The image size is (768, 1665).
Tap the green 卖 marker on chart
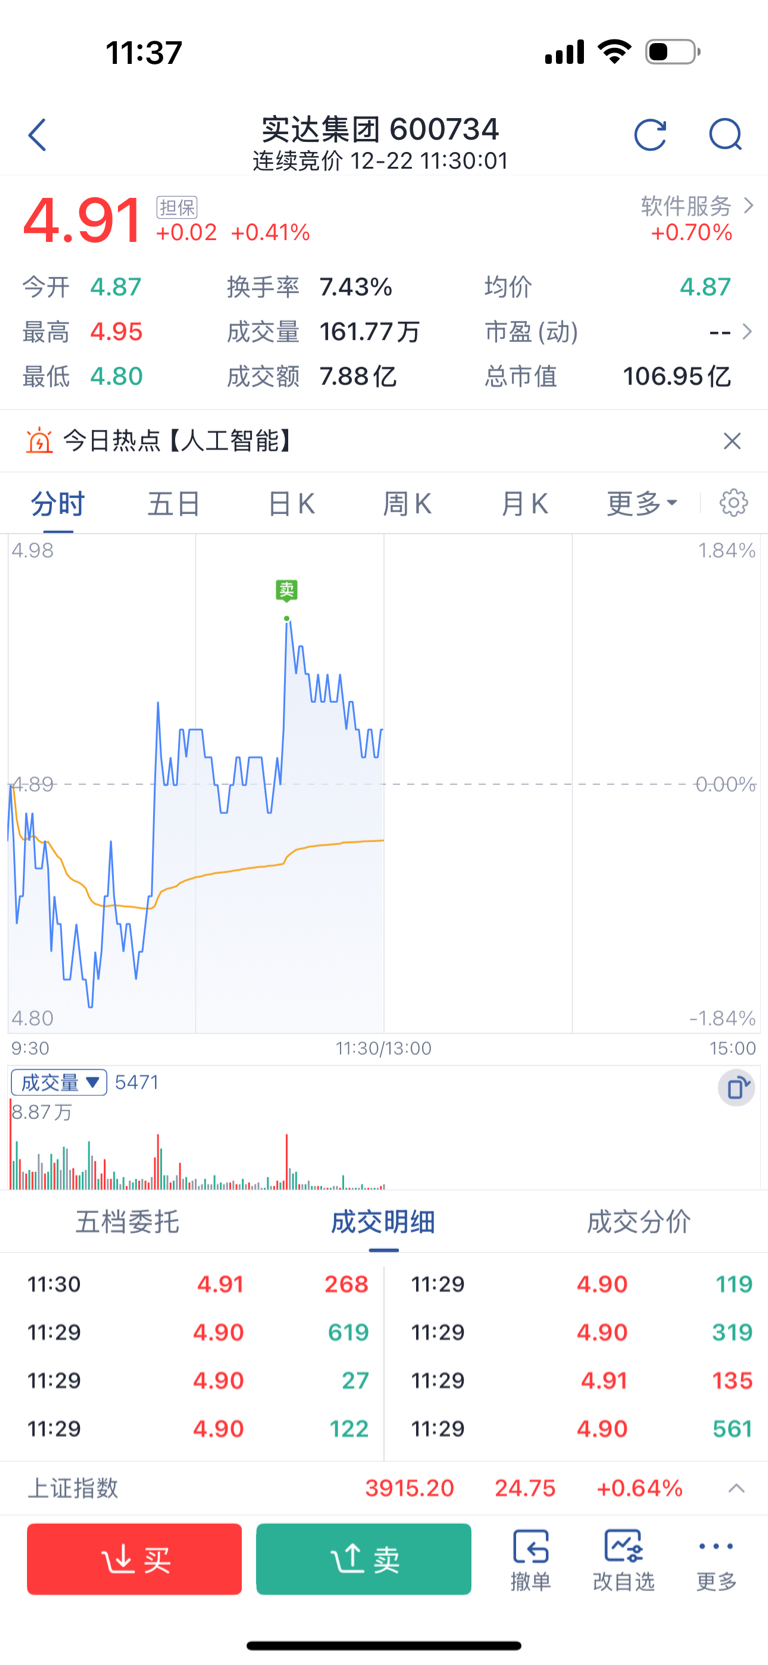coord(287,590)
